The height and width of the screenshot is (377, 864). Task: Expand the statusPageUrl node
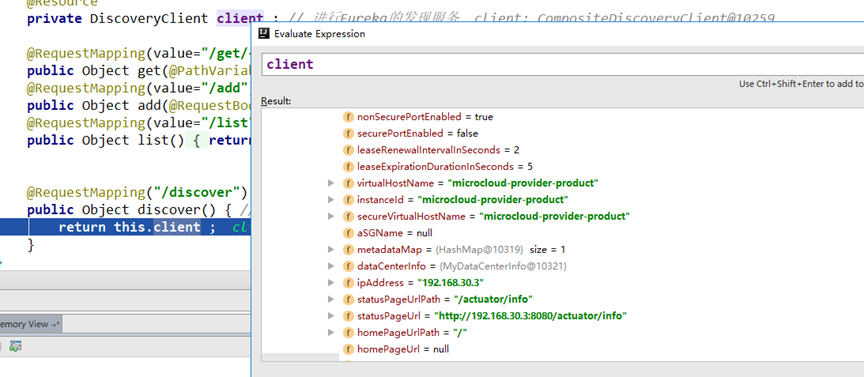pos(331,316)
